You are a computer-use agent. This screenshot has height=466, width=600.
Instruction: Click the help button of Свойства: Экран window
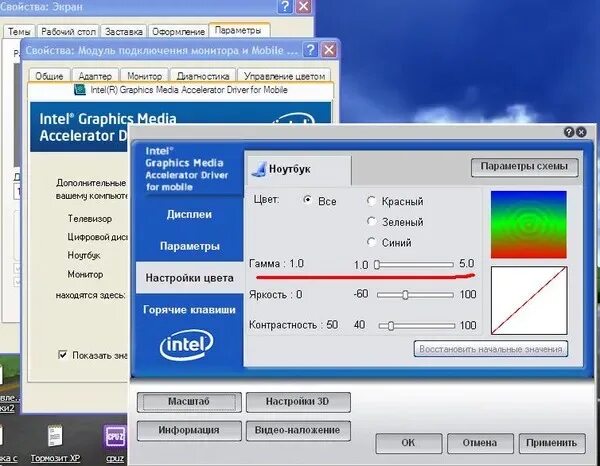point(285,7)
